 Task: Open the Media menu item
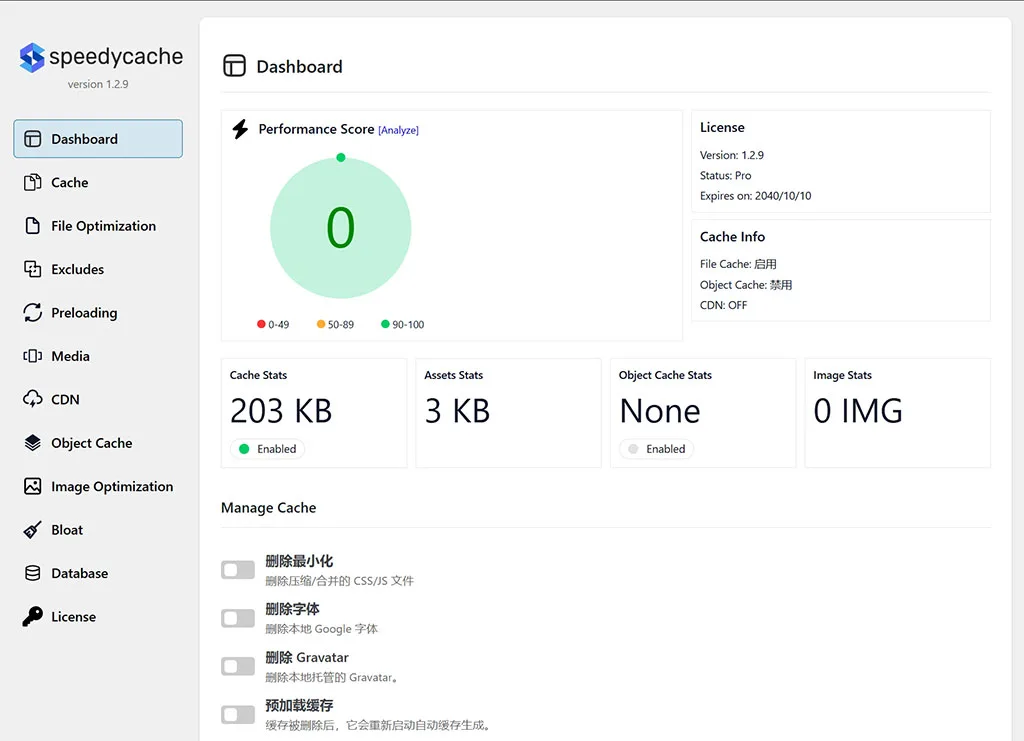tap(70, 356)
